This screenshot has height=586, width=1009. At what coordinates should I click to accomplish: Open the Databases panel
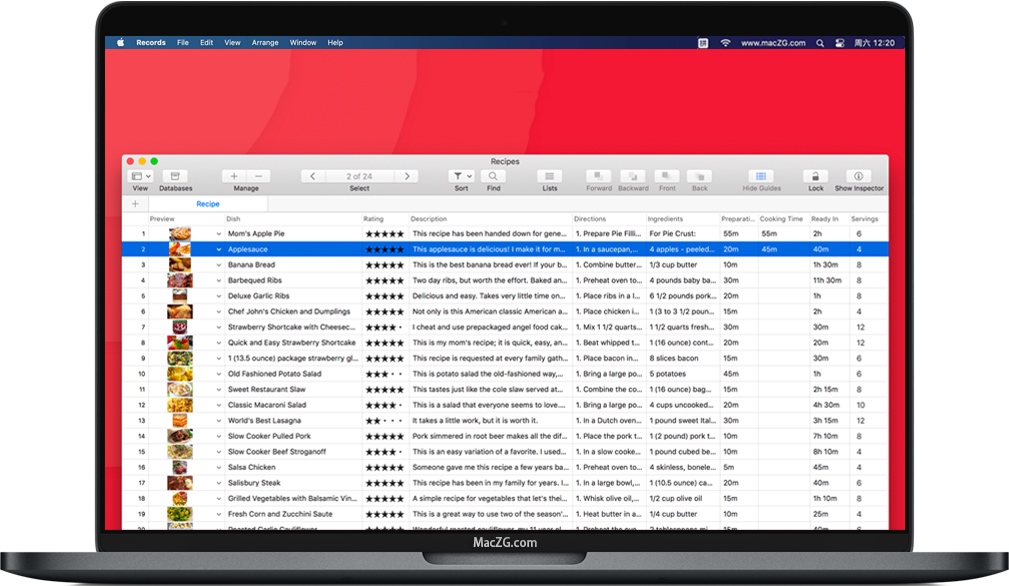point(175,174)
